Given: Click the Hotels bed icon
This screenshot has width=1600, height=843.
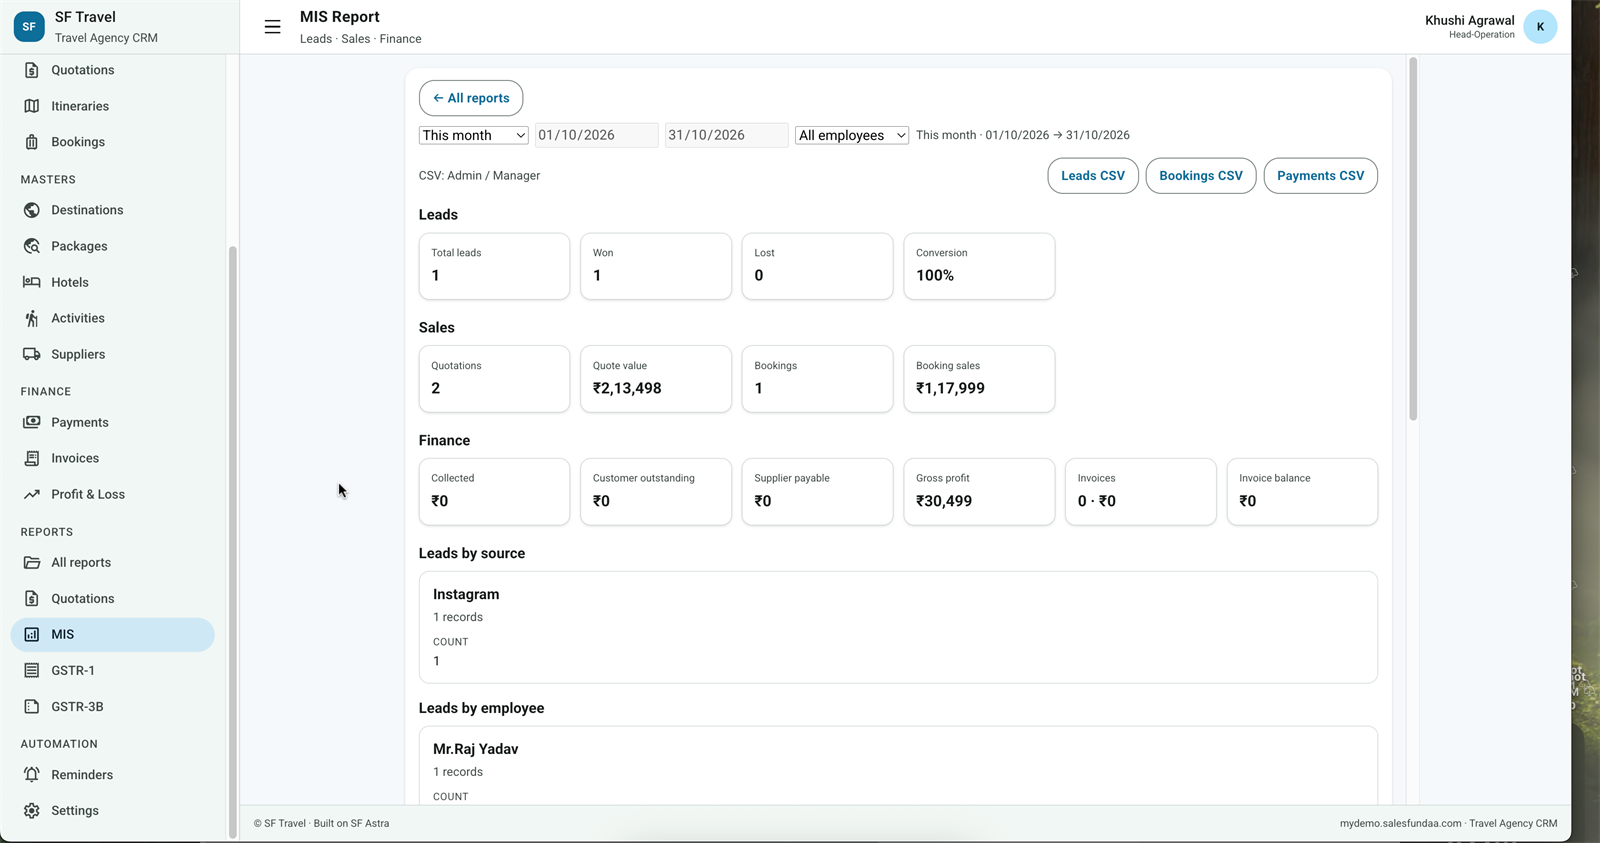Looking at the screenshot, I should click(32, 282).
